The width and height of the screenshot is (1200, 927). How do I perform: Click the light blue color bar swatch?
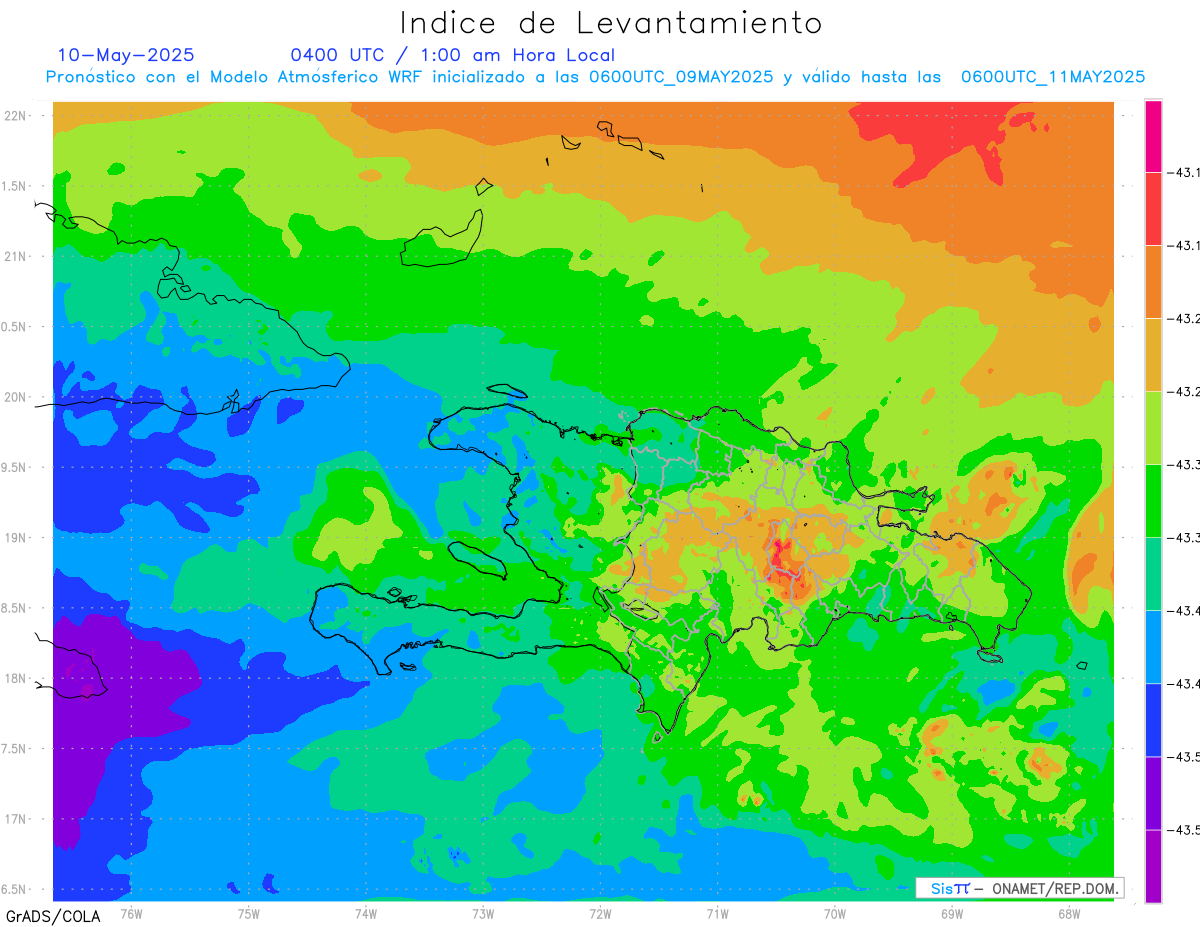pyautogui.click(x=1153, y=647)
